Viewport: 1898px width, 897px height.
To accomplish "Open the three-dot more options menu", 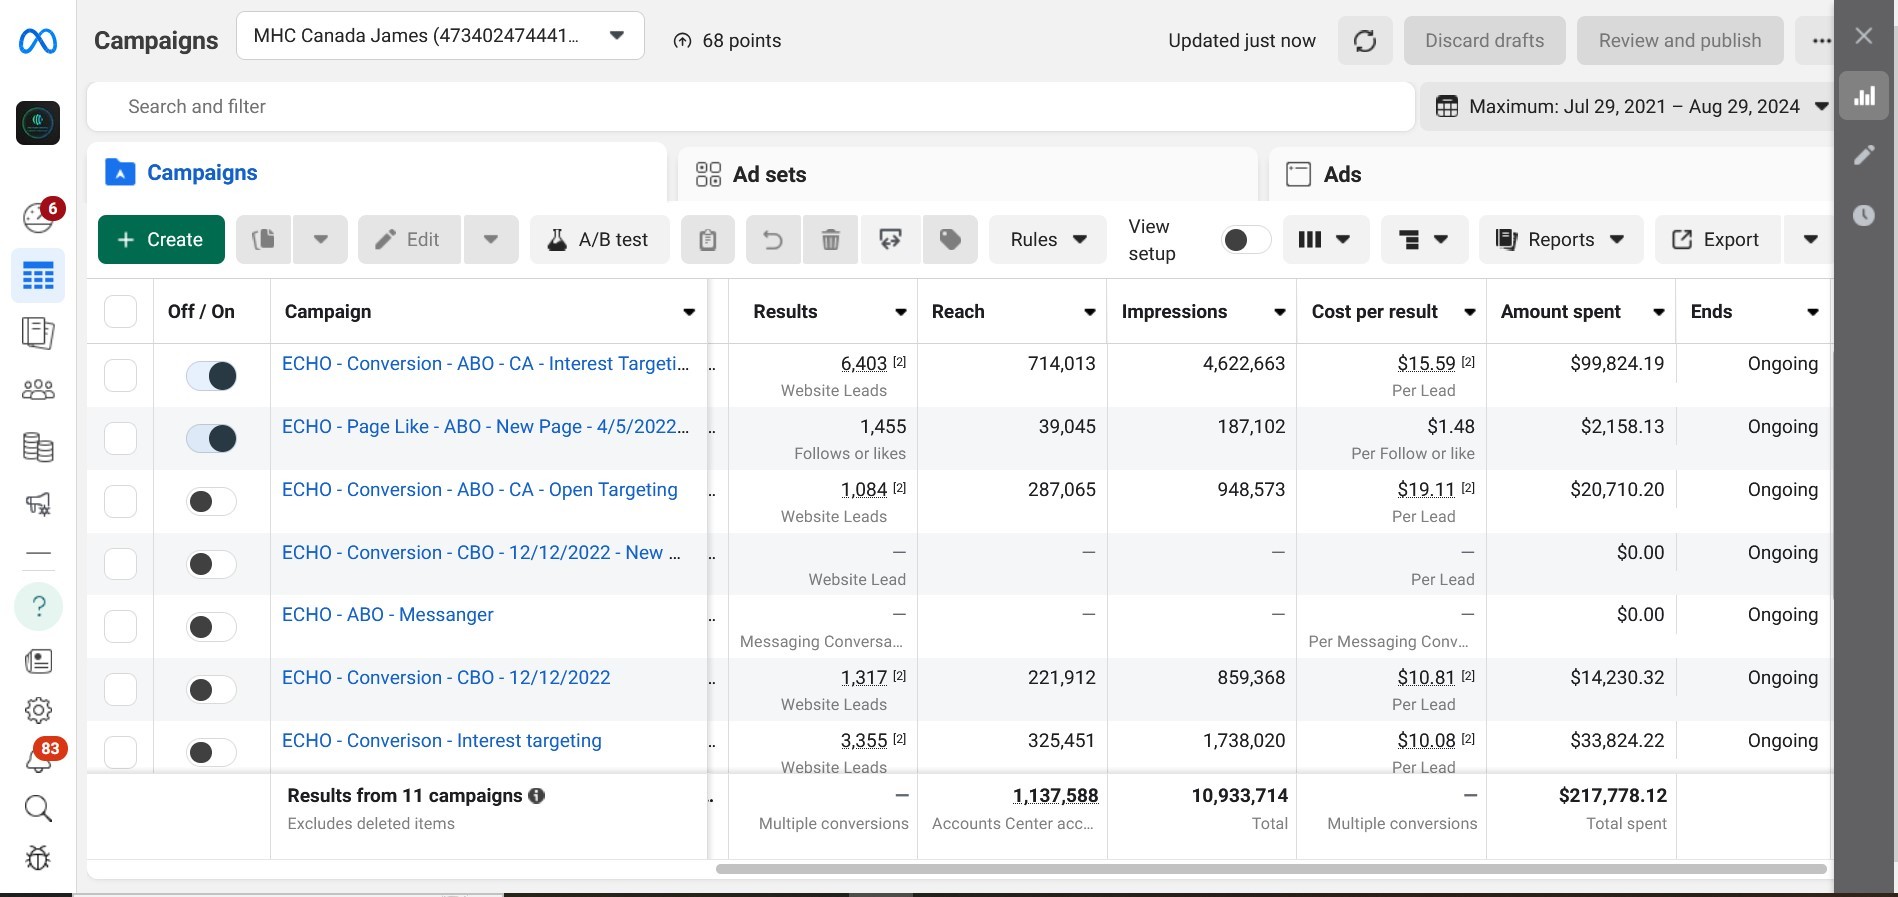I will 1822,41.
